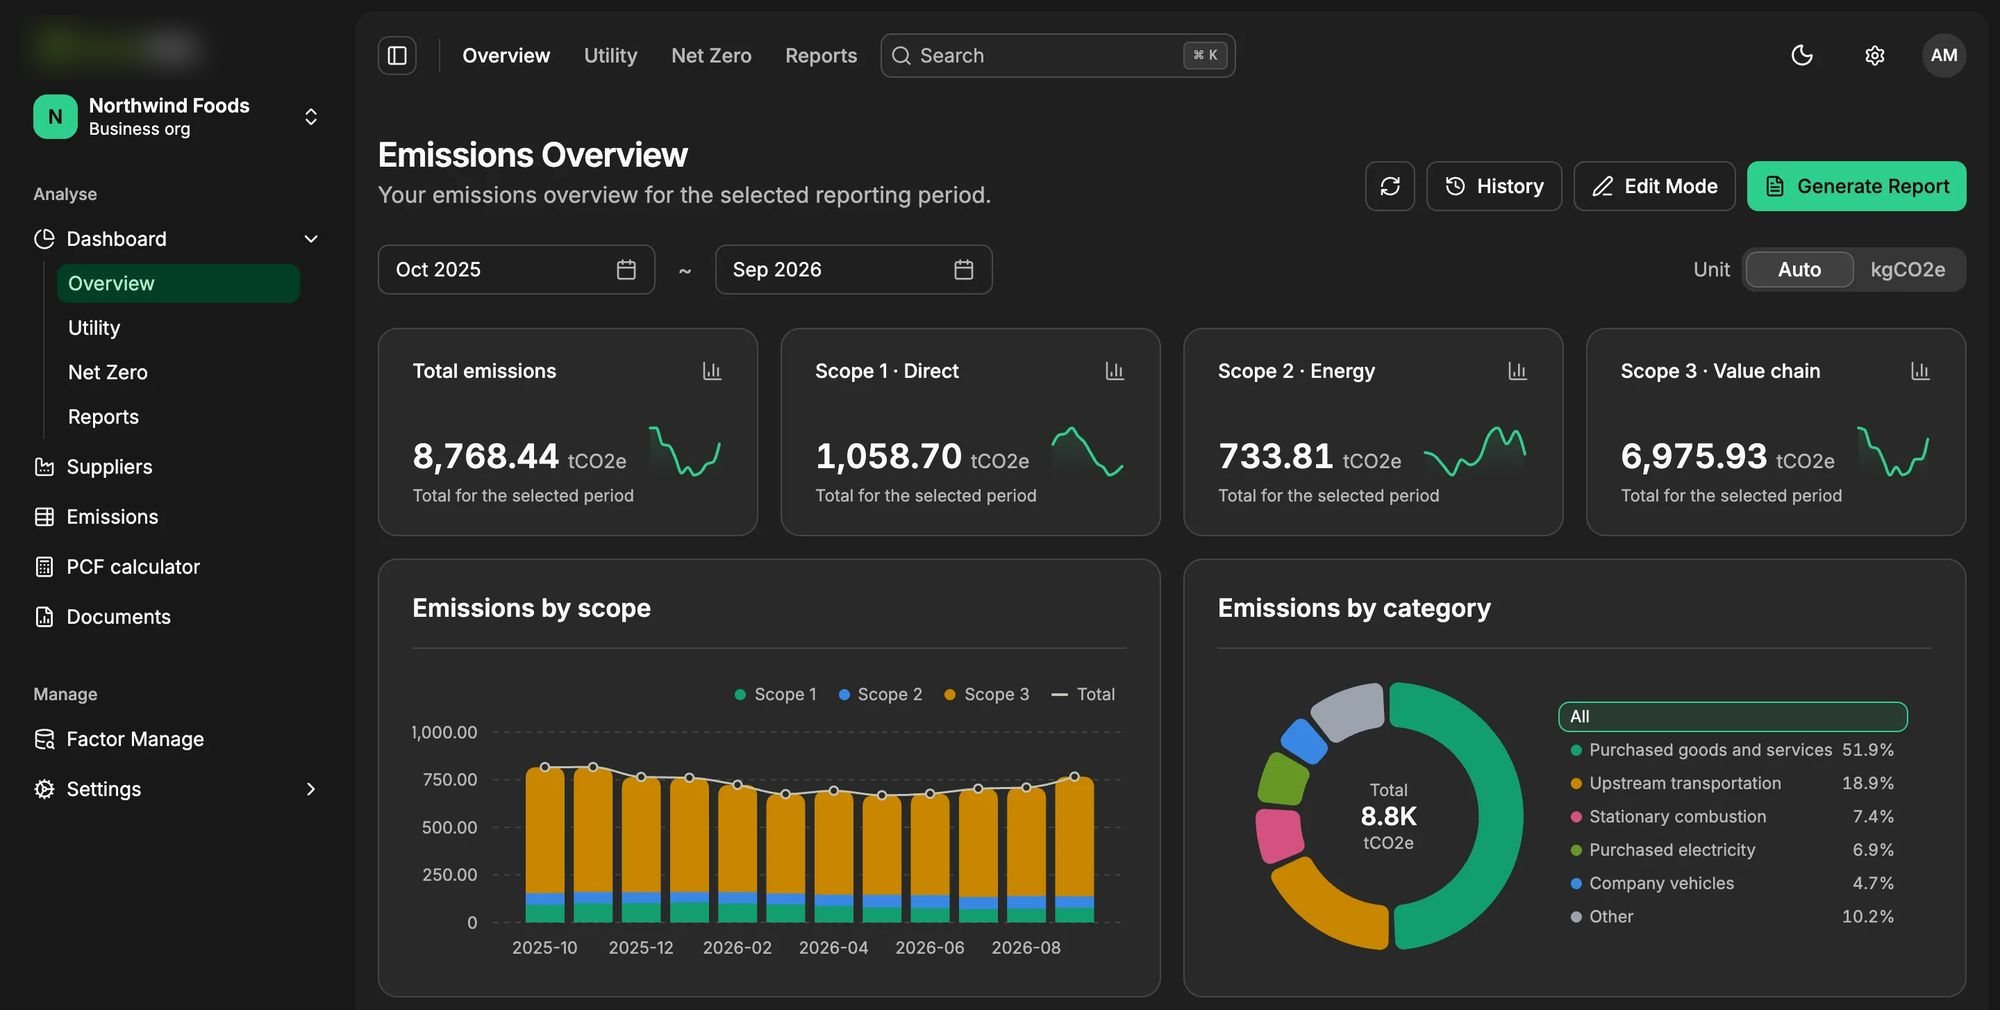Switch to the Utility tab in the top navigation
The image size is (2000, 1010).
coord(610,56)
